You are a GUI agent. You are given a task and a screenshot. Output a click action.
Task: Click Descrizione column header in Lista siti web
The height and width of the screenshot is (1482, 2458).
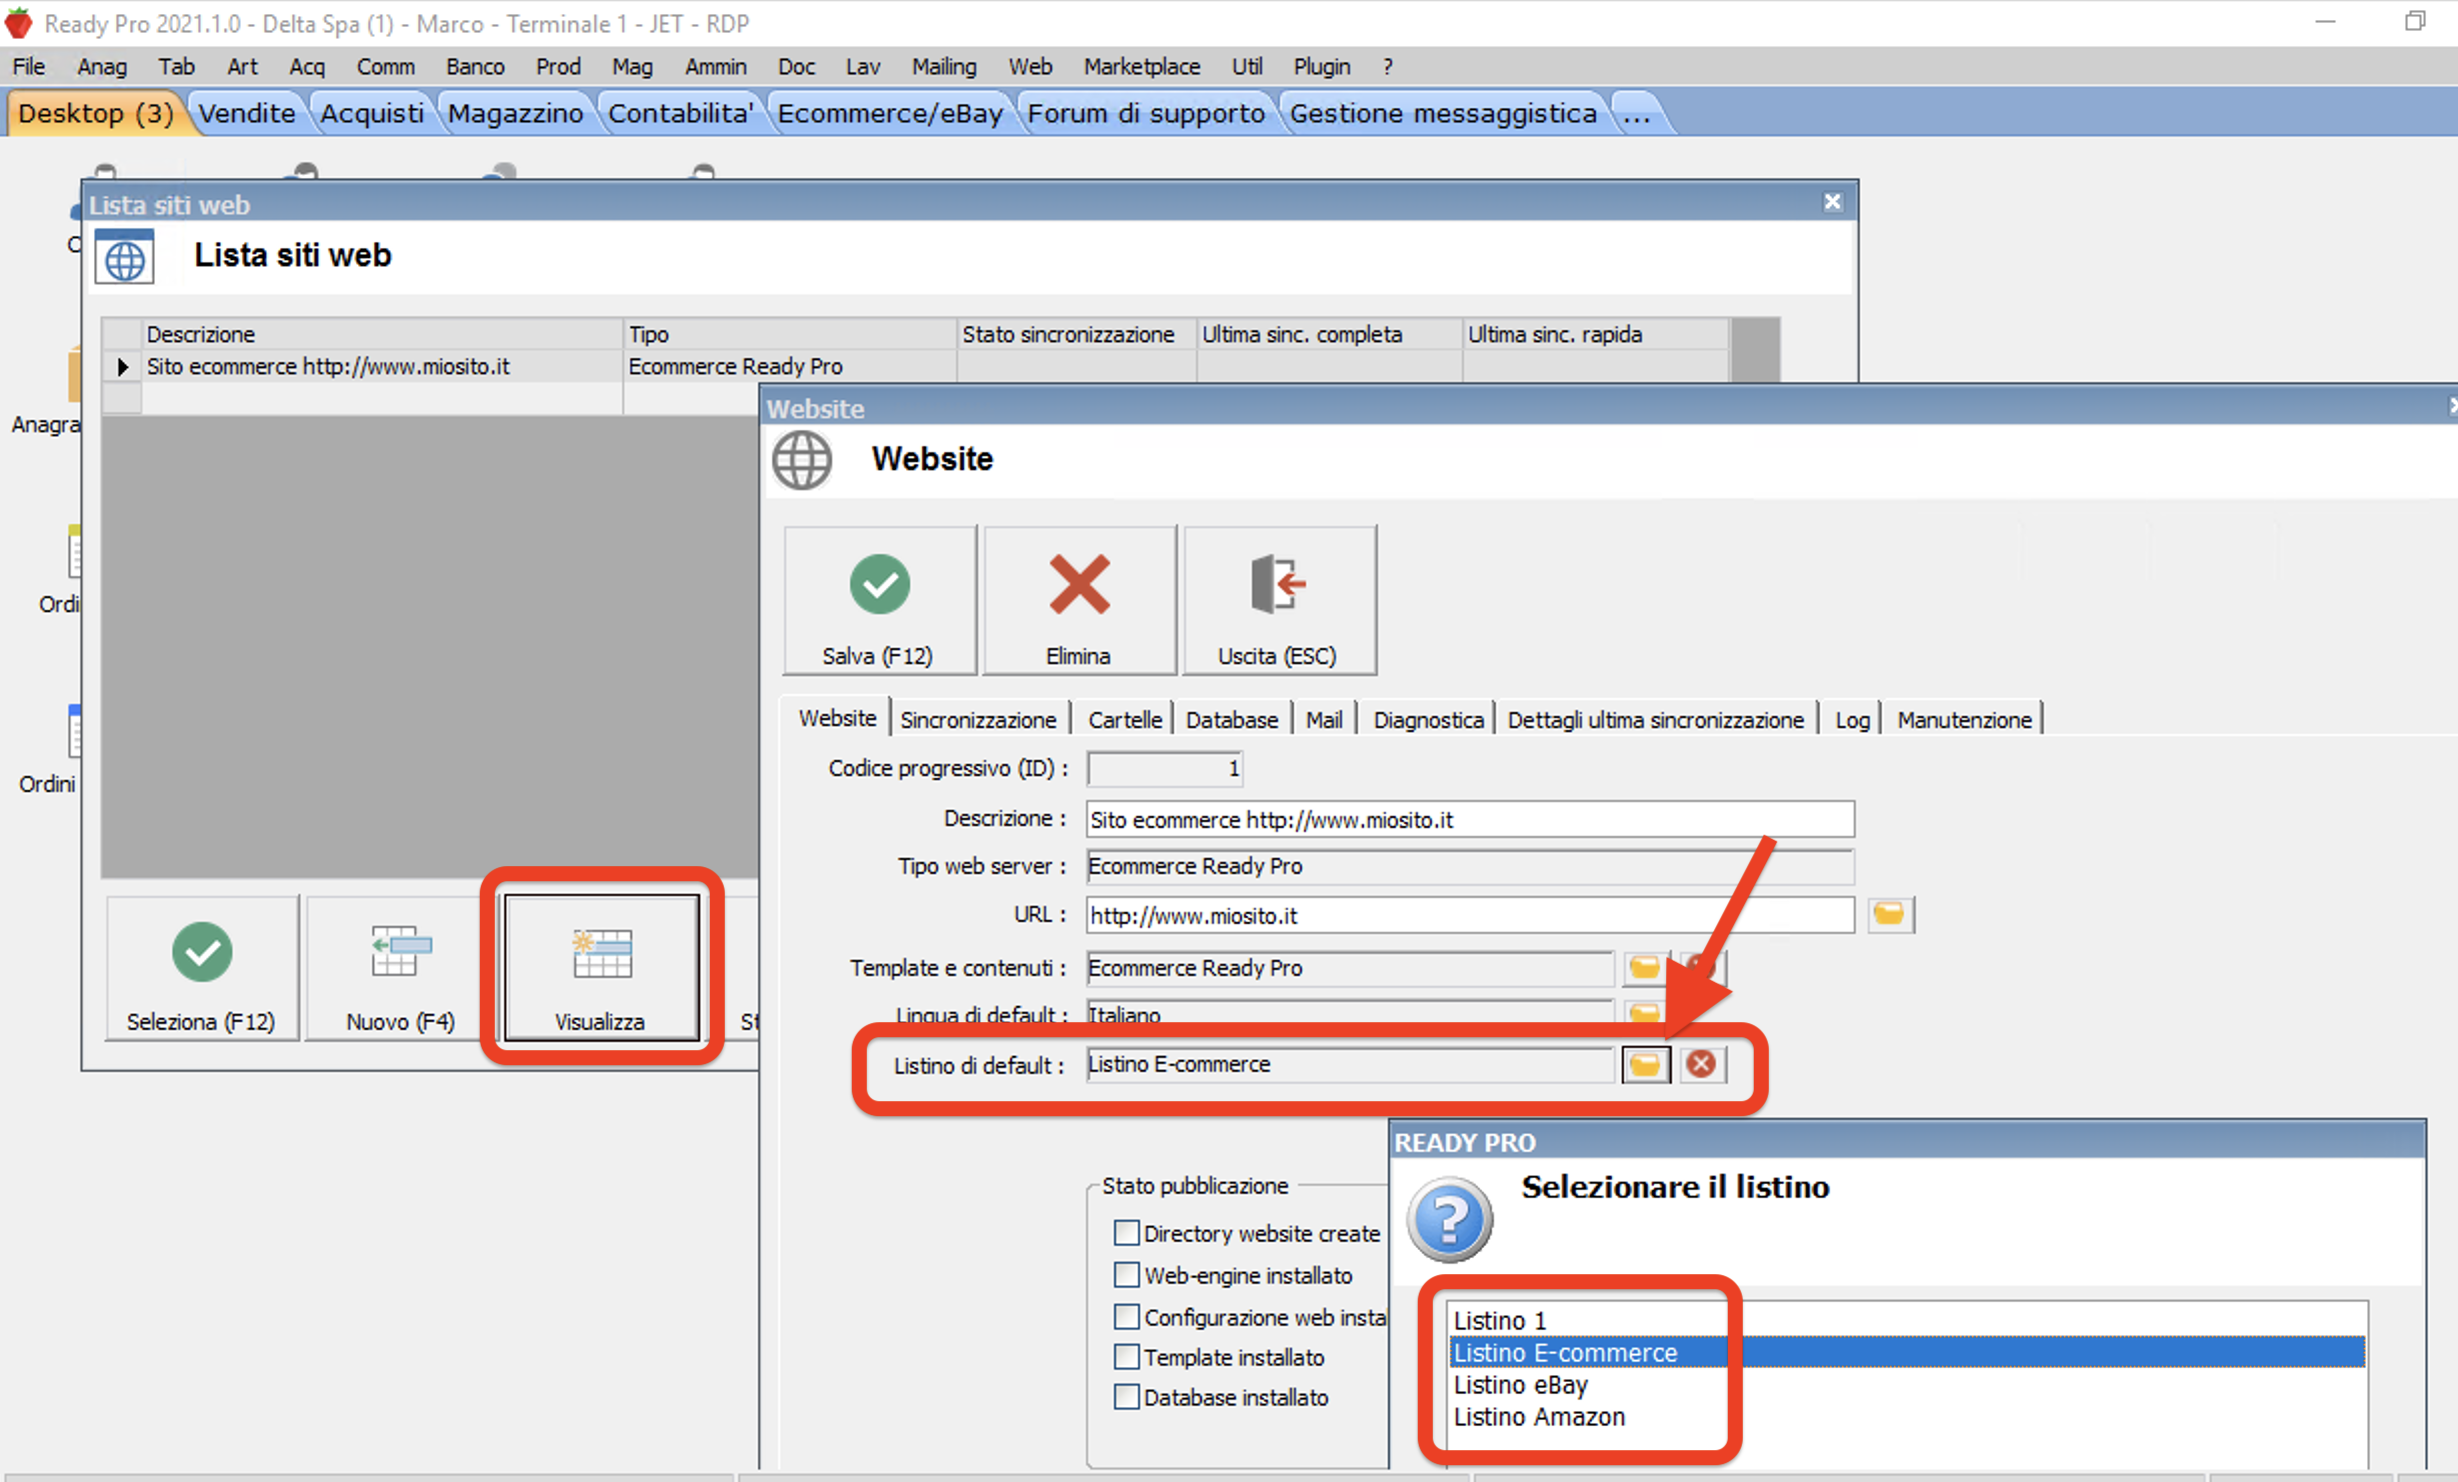pos(382,334)
